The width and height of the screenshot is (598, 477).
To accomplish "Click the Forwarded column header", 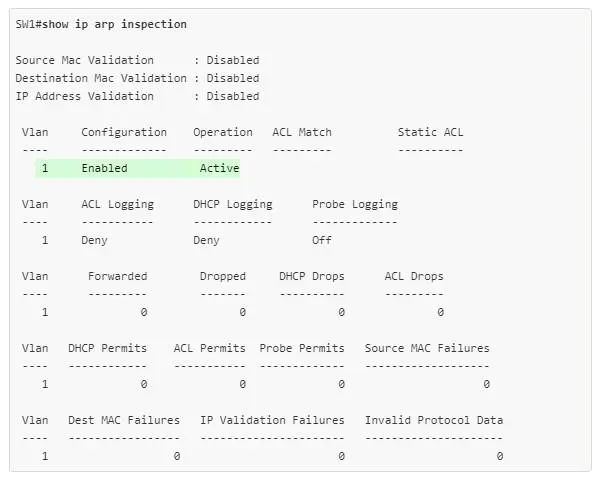I will tap(117, 276).
